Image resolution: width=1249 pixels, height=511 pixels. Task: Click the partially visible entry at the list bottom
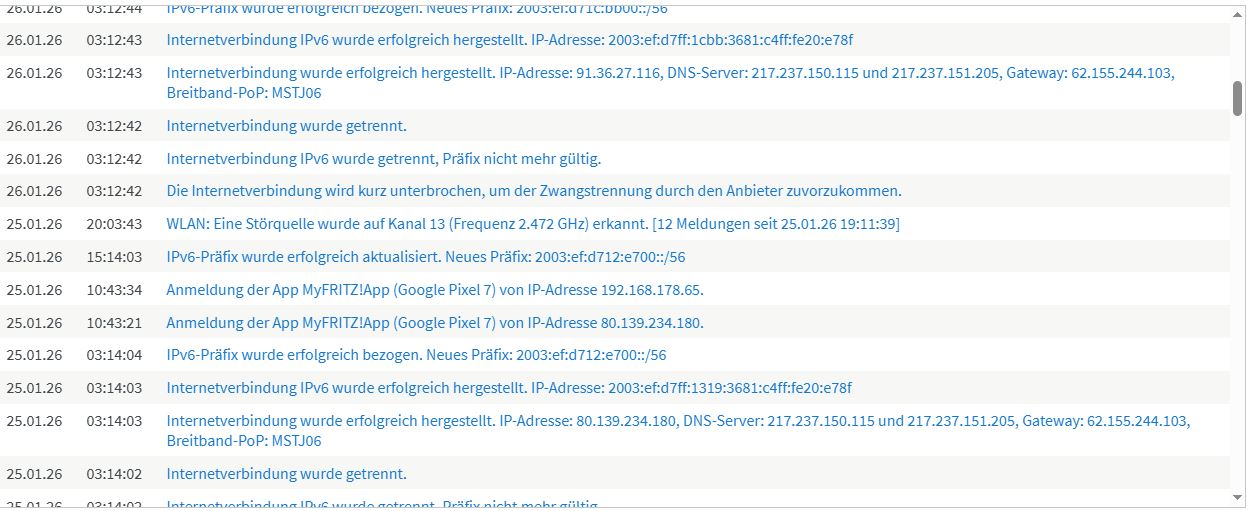pos(383,504)
